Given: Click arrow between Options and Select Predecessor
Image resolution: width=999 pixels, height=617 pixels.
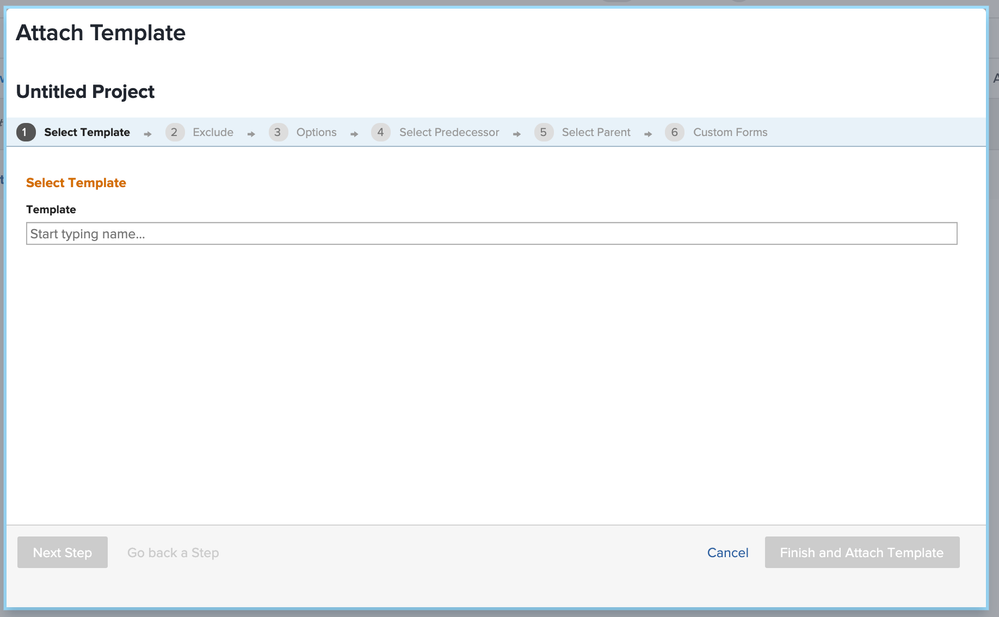Looking at the screenshot, I should tap(354, 133).
